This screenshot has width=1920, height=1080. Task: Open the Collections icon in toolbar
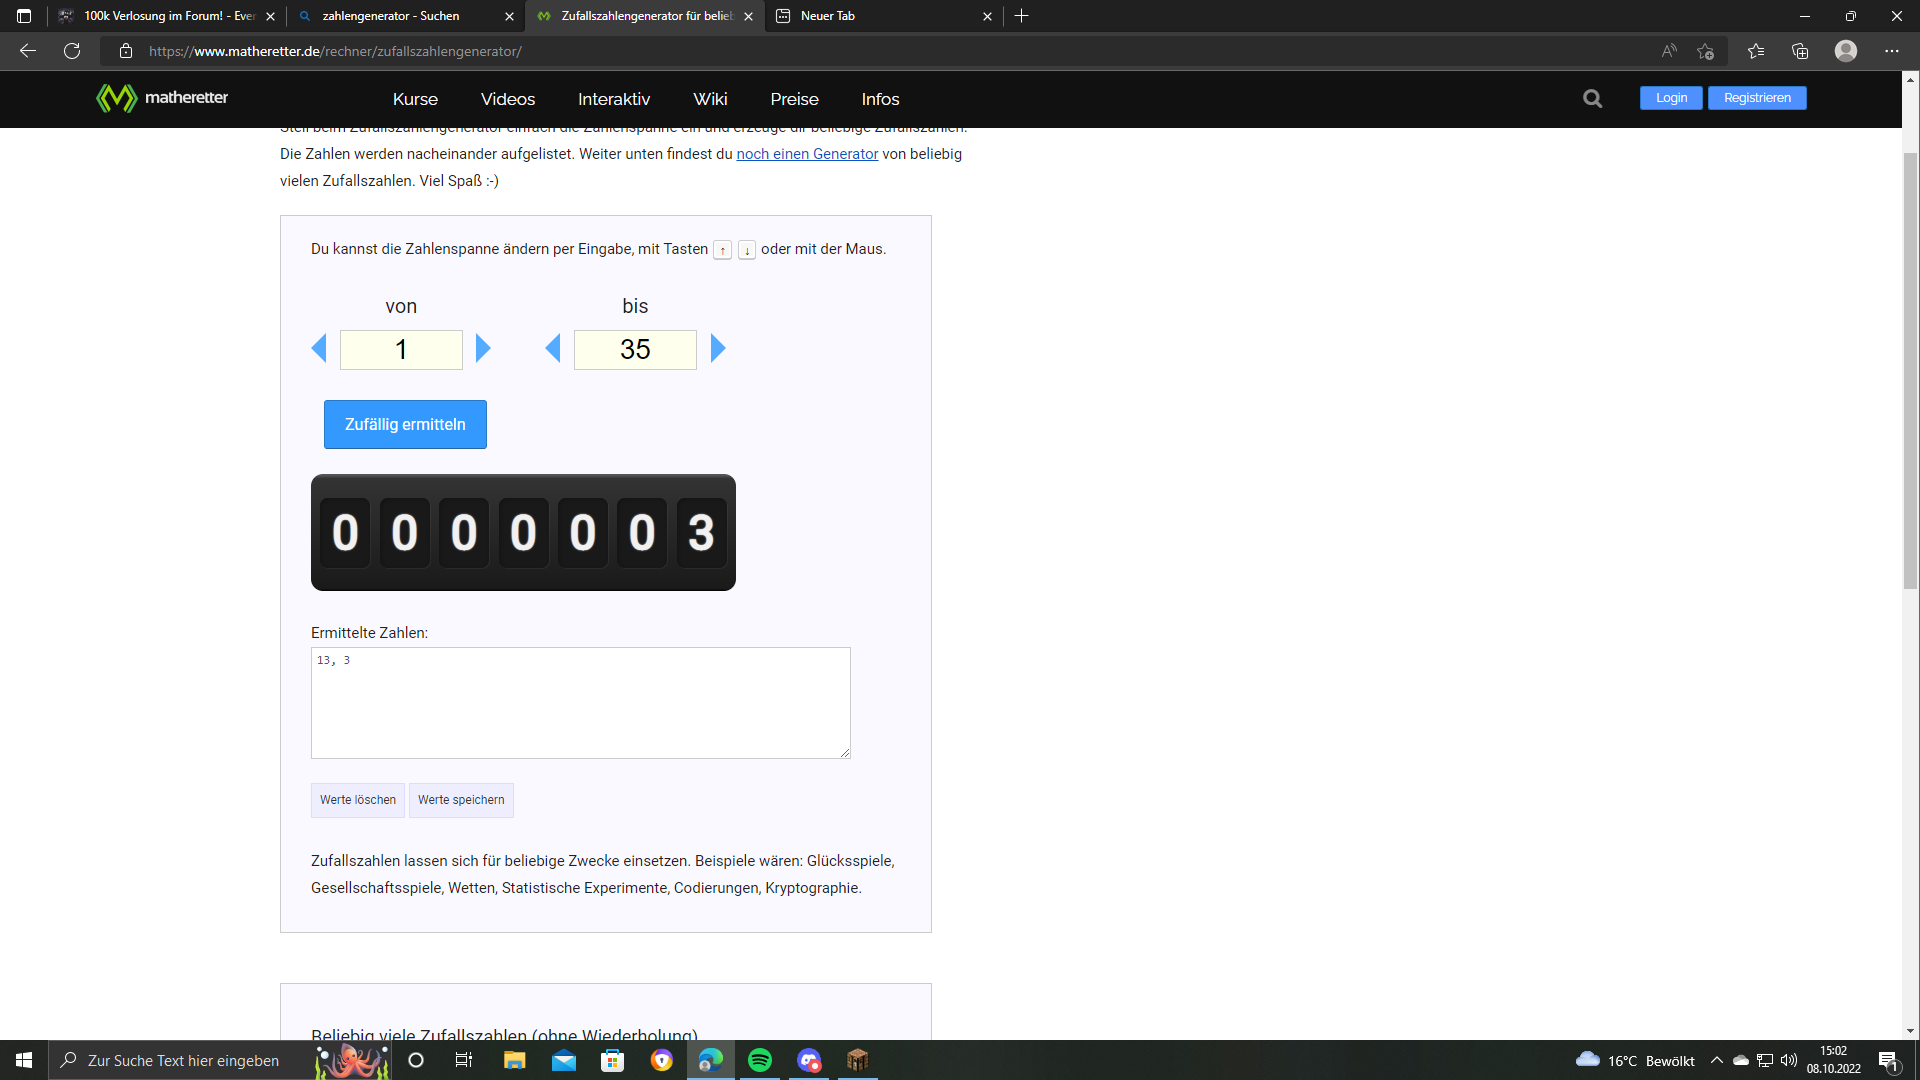click(x=1800, y=51)
